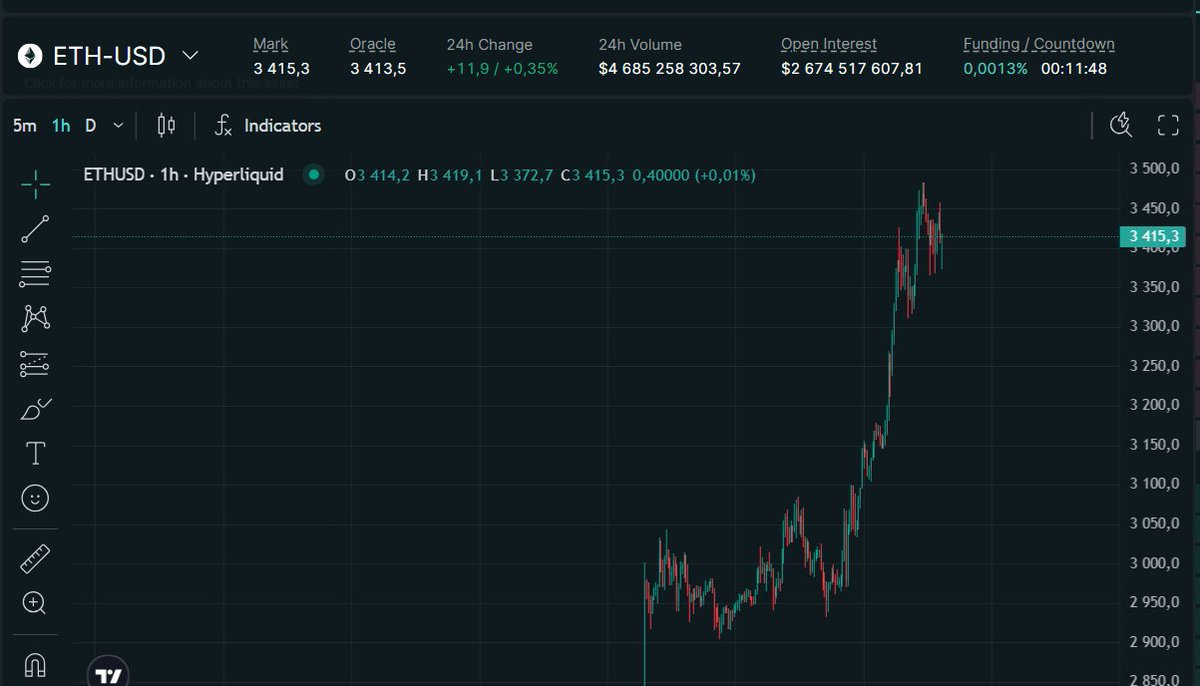The image size is (1200, 686).
Task: Click the Oracle price label
Action: 372,45
